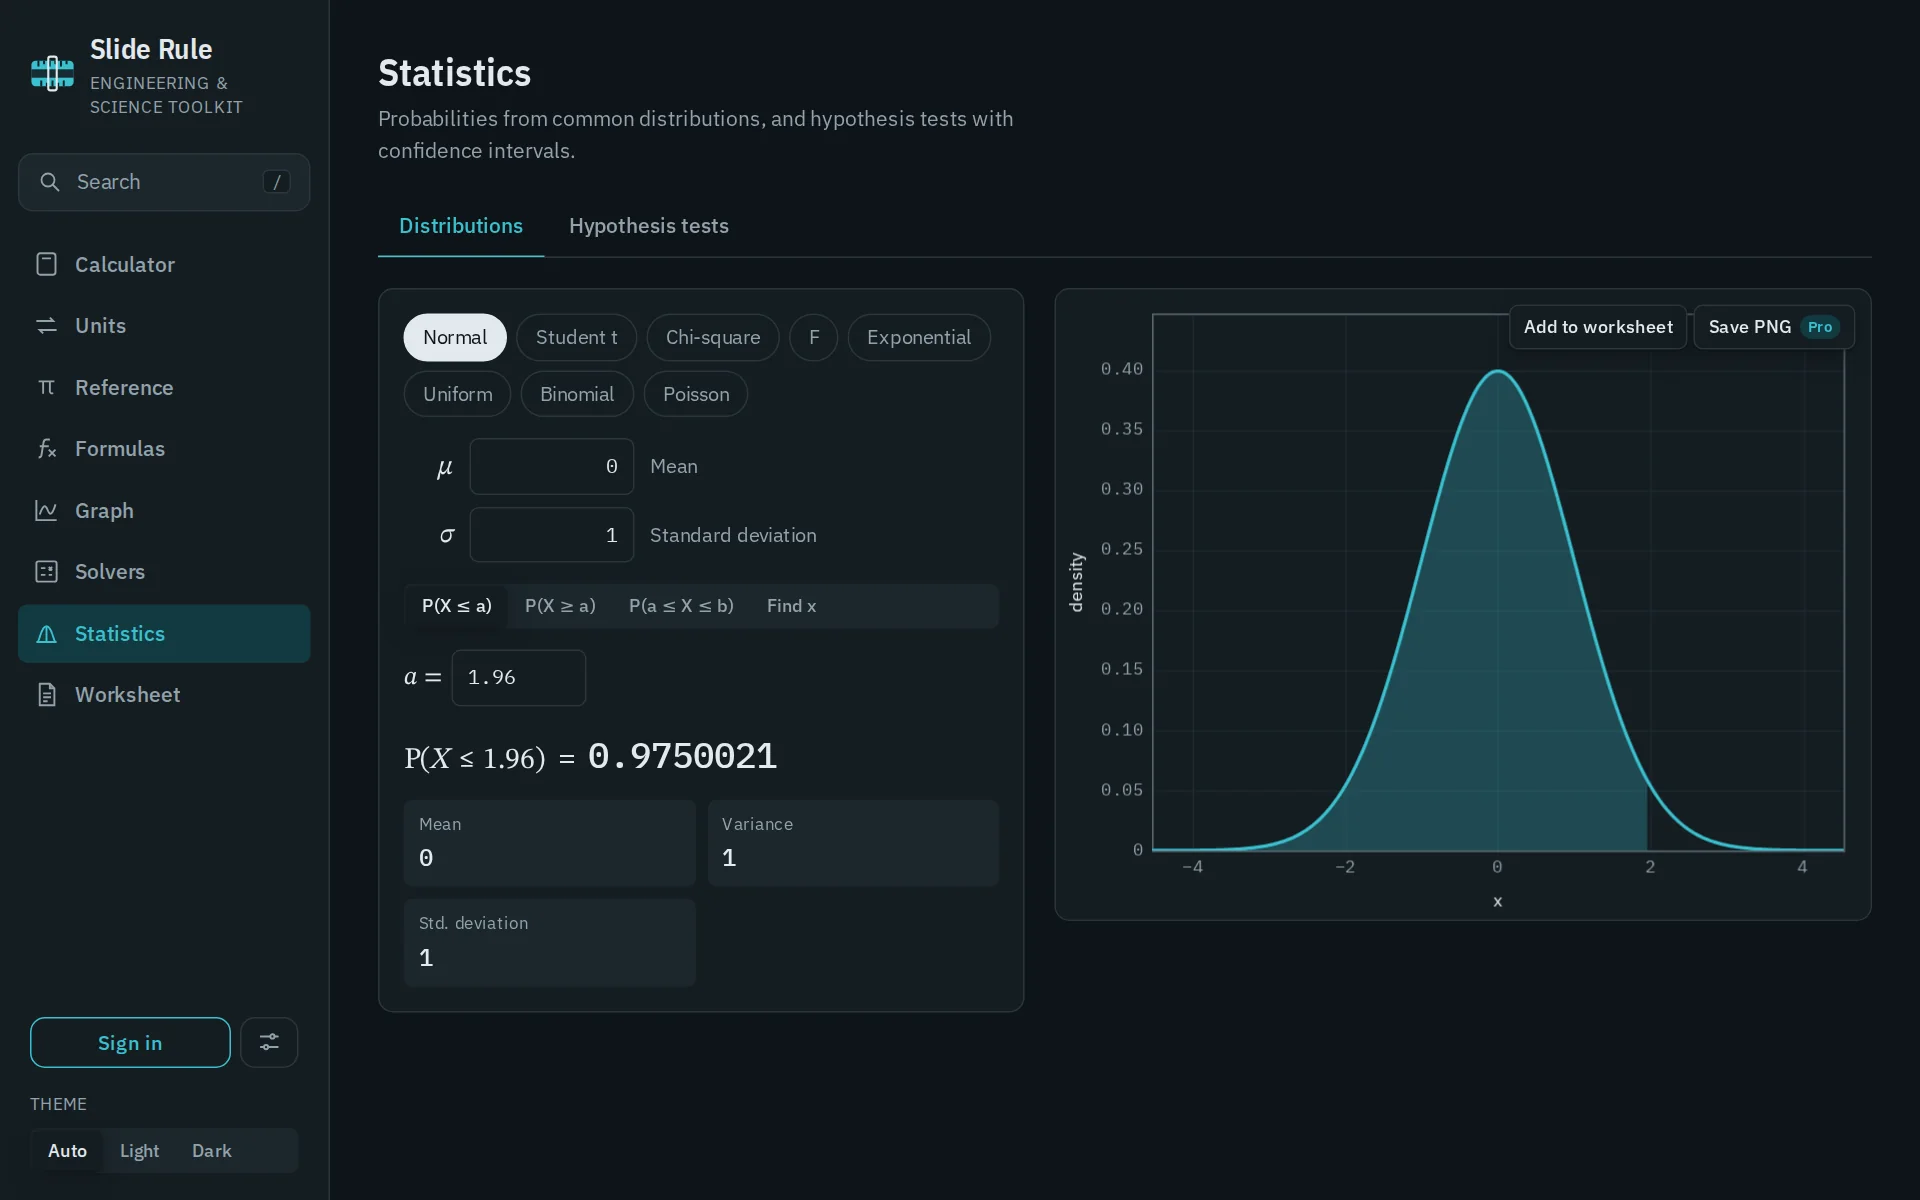Click the Sign in button

coord(130,1042)
